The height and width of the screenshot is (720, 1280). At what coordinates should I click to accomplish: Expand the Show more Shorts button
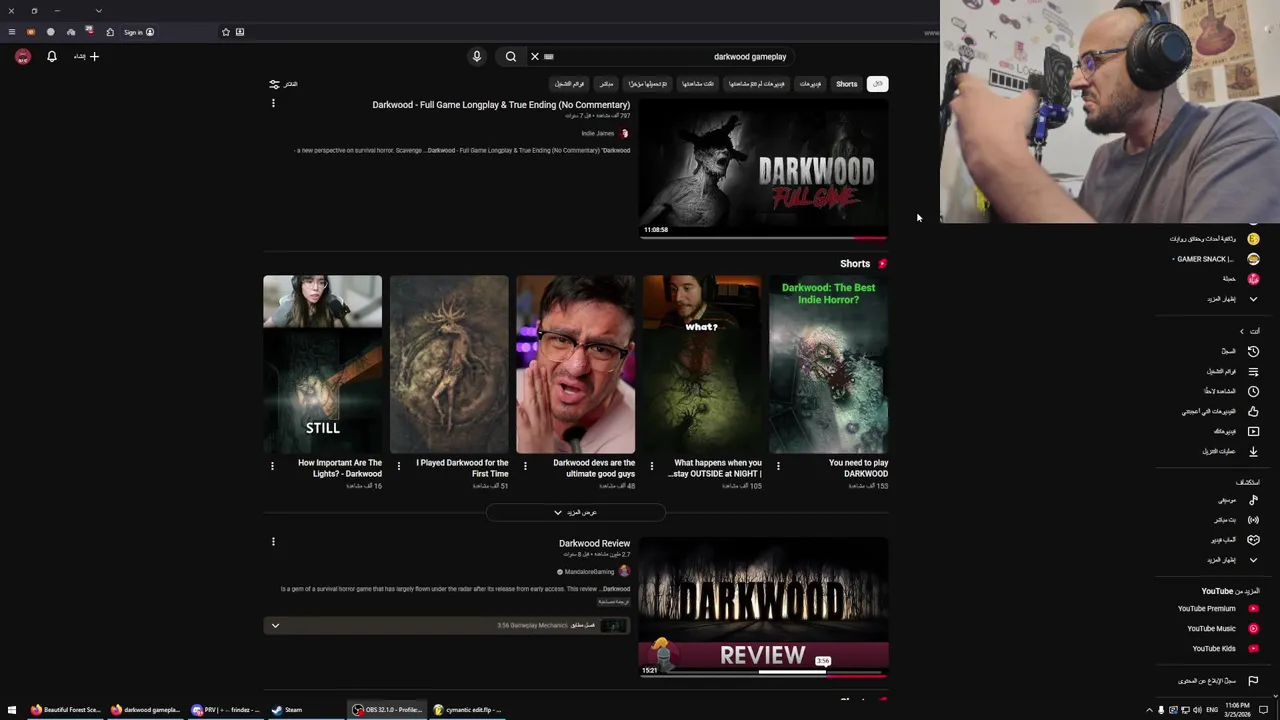pos(576,513)
